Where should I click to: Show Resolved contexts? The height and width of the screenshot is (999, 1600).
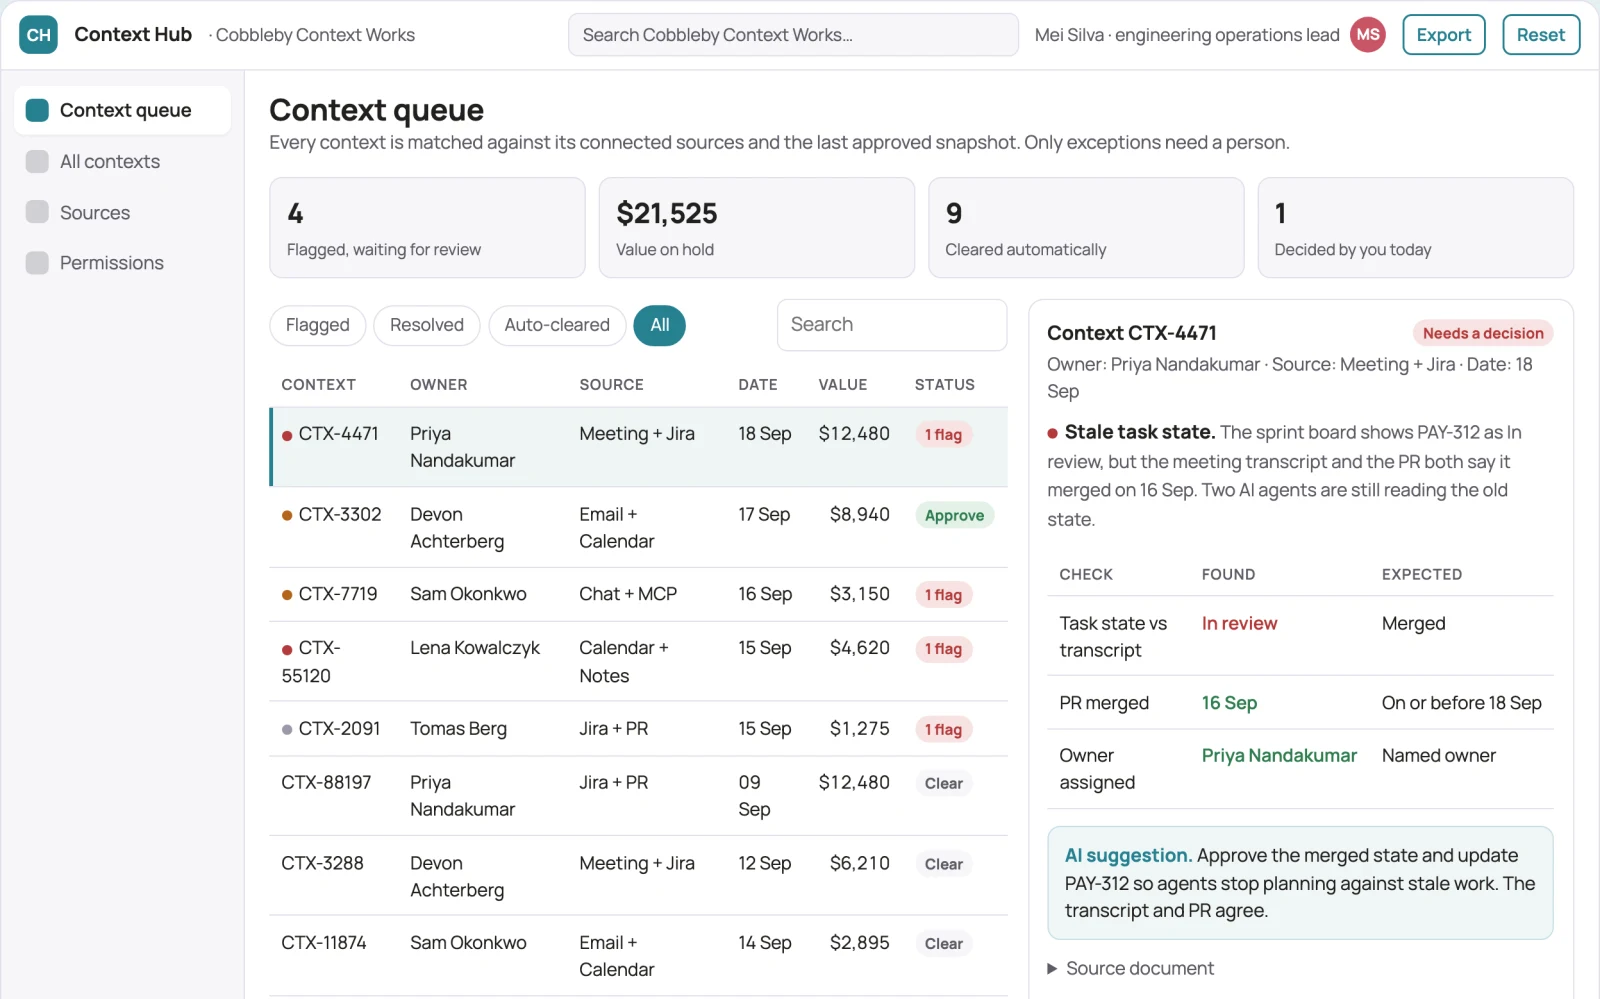[427, 325]
